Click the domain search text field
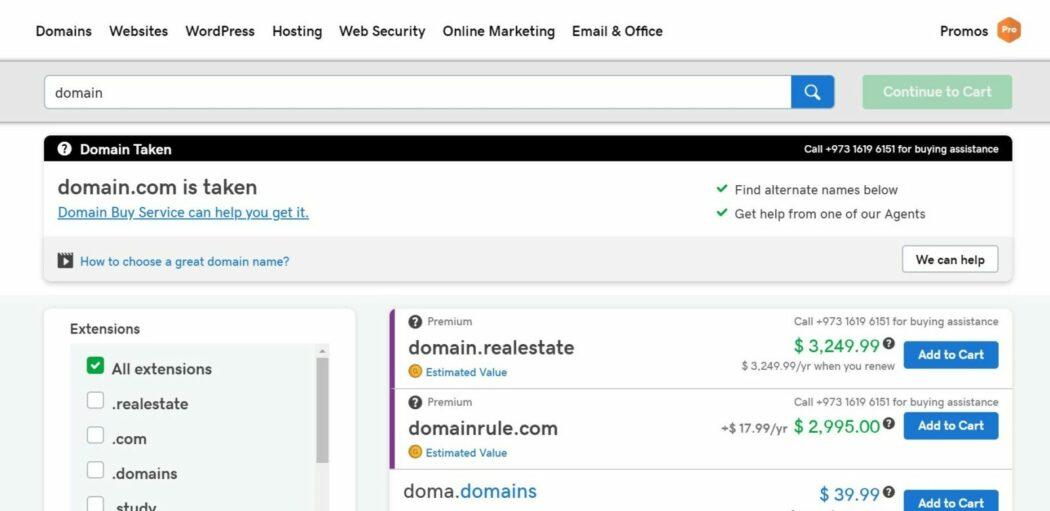 pyautogui.click(x=417, y=92)
